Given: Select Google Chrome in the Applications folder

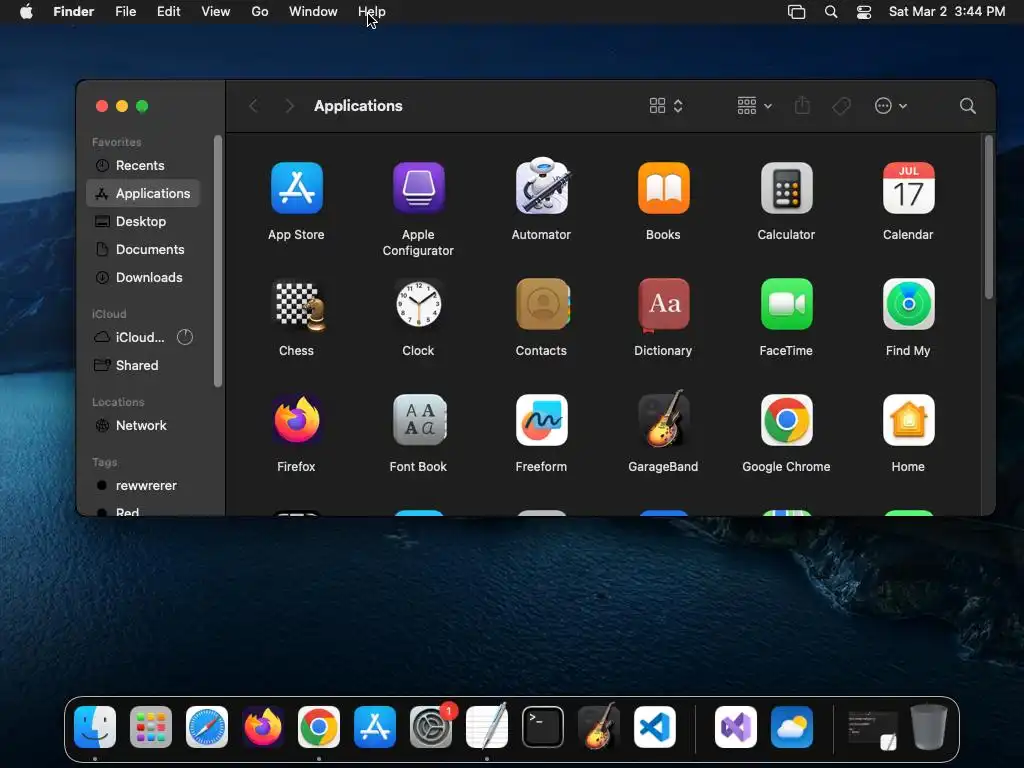Looking at the screenshot, I should [x=786, y=420].
